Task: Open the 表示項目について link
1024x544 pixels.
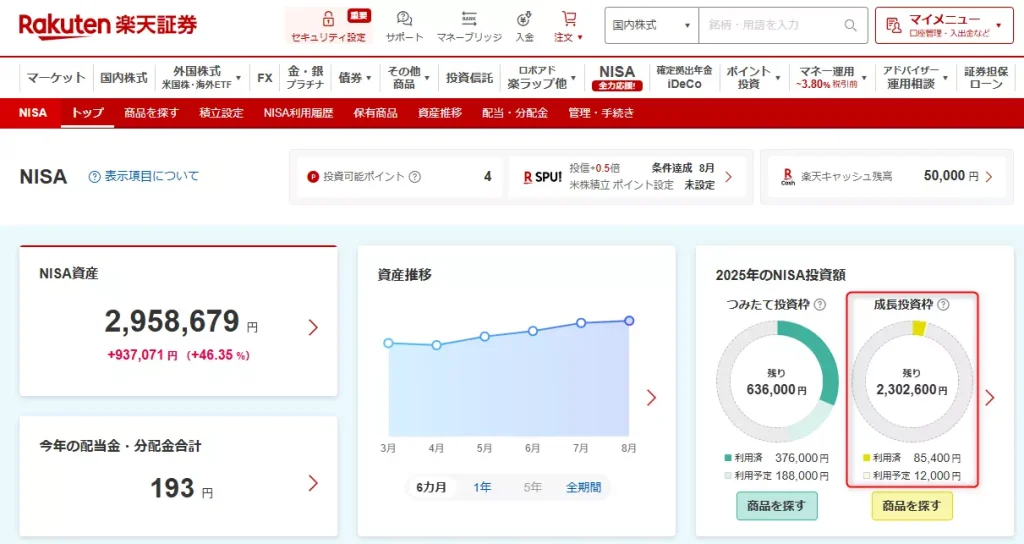Action: click(152, 176)
